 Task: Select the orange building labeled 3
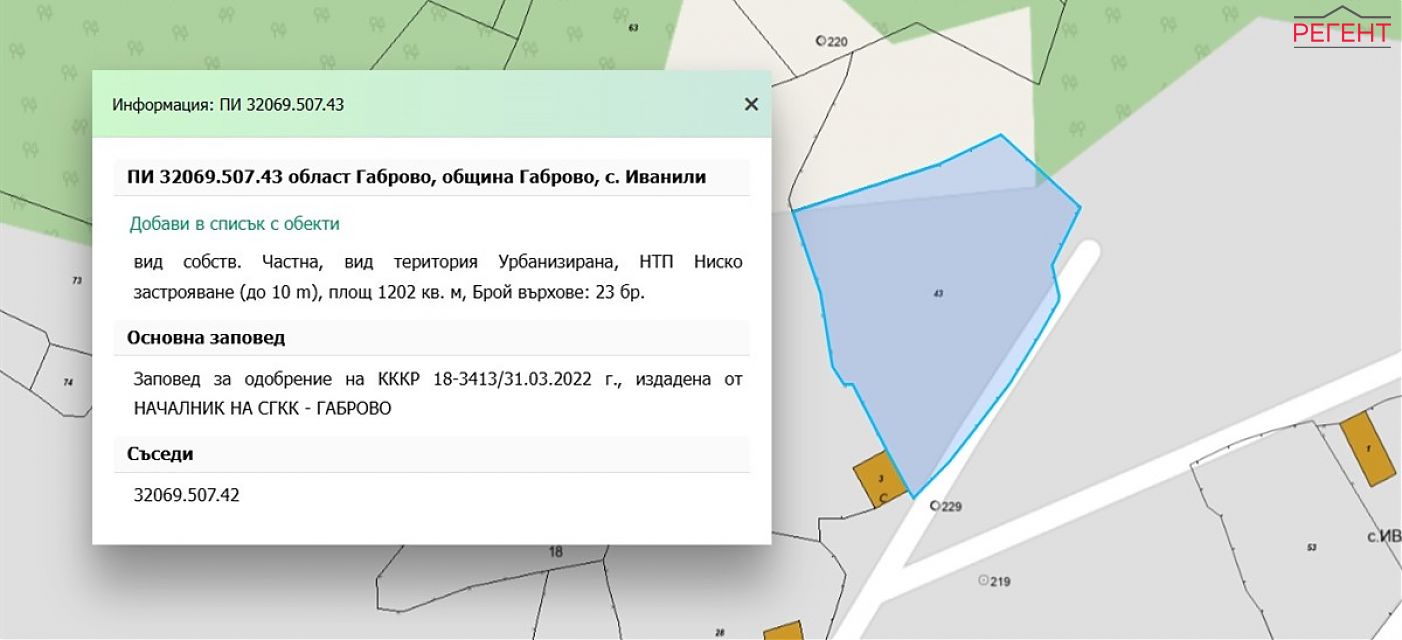(878, 480)
